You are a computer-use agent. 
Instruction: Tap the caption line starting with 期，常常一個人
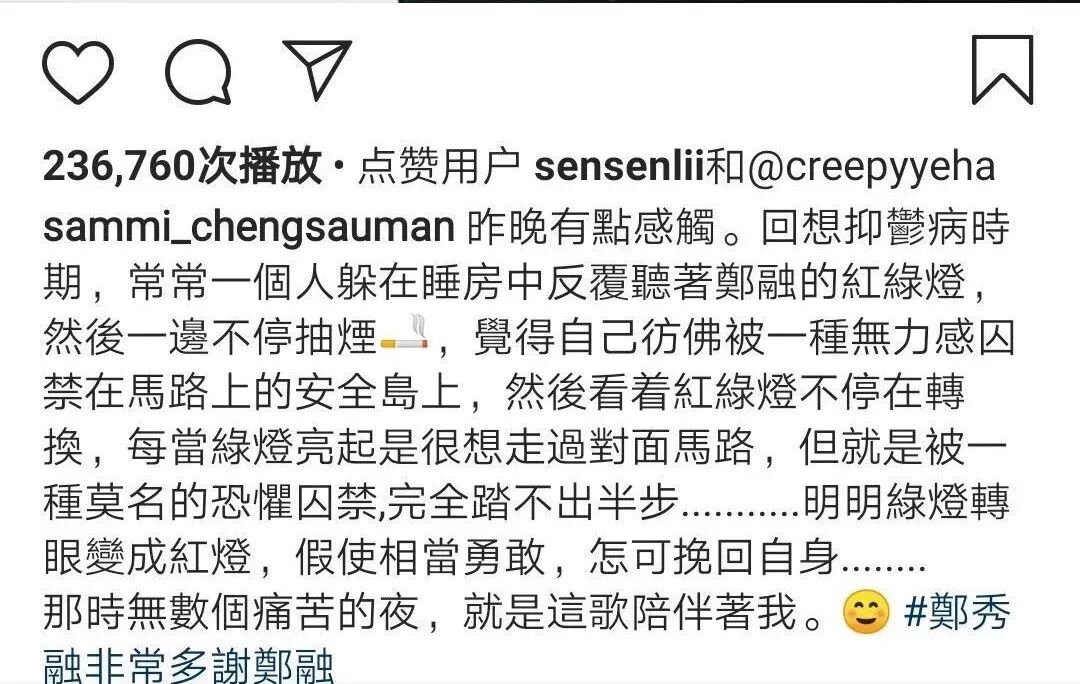coord(517,282)
